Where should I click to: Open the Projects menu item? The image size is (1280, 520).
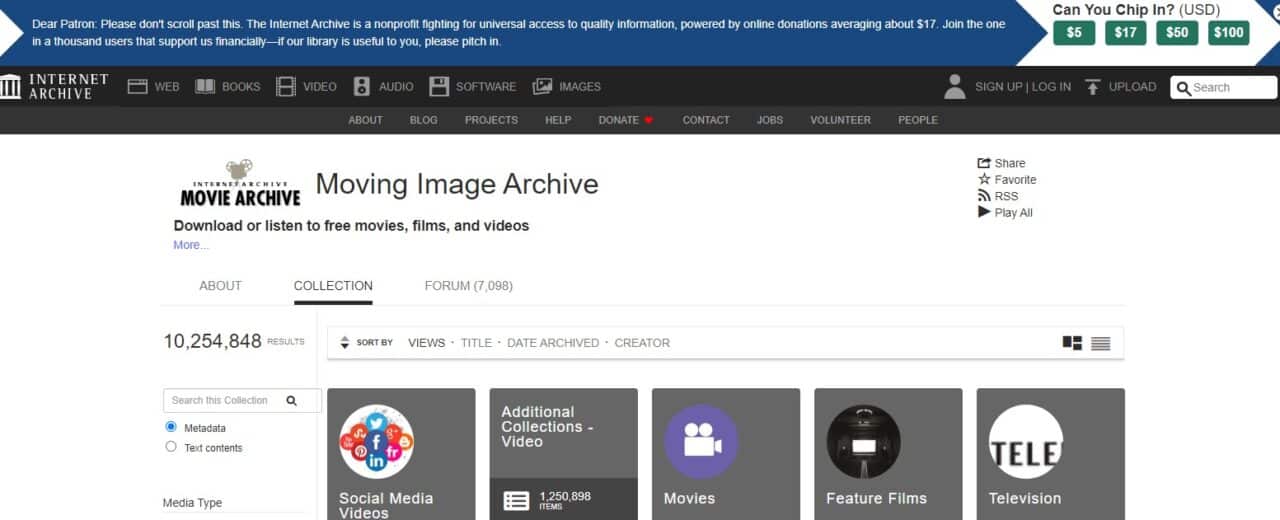pyautogui.click(x=491, y=120)
